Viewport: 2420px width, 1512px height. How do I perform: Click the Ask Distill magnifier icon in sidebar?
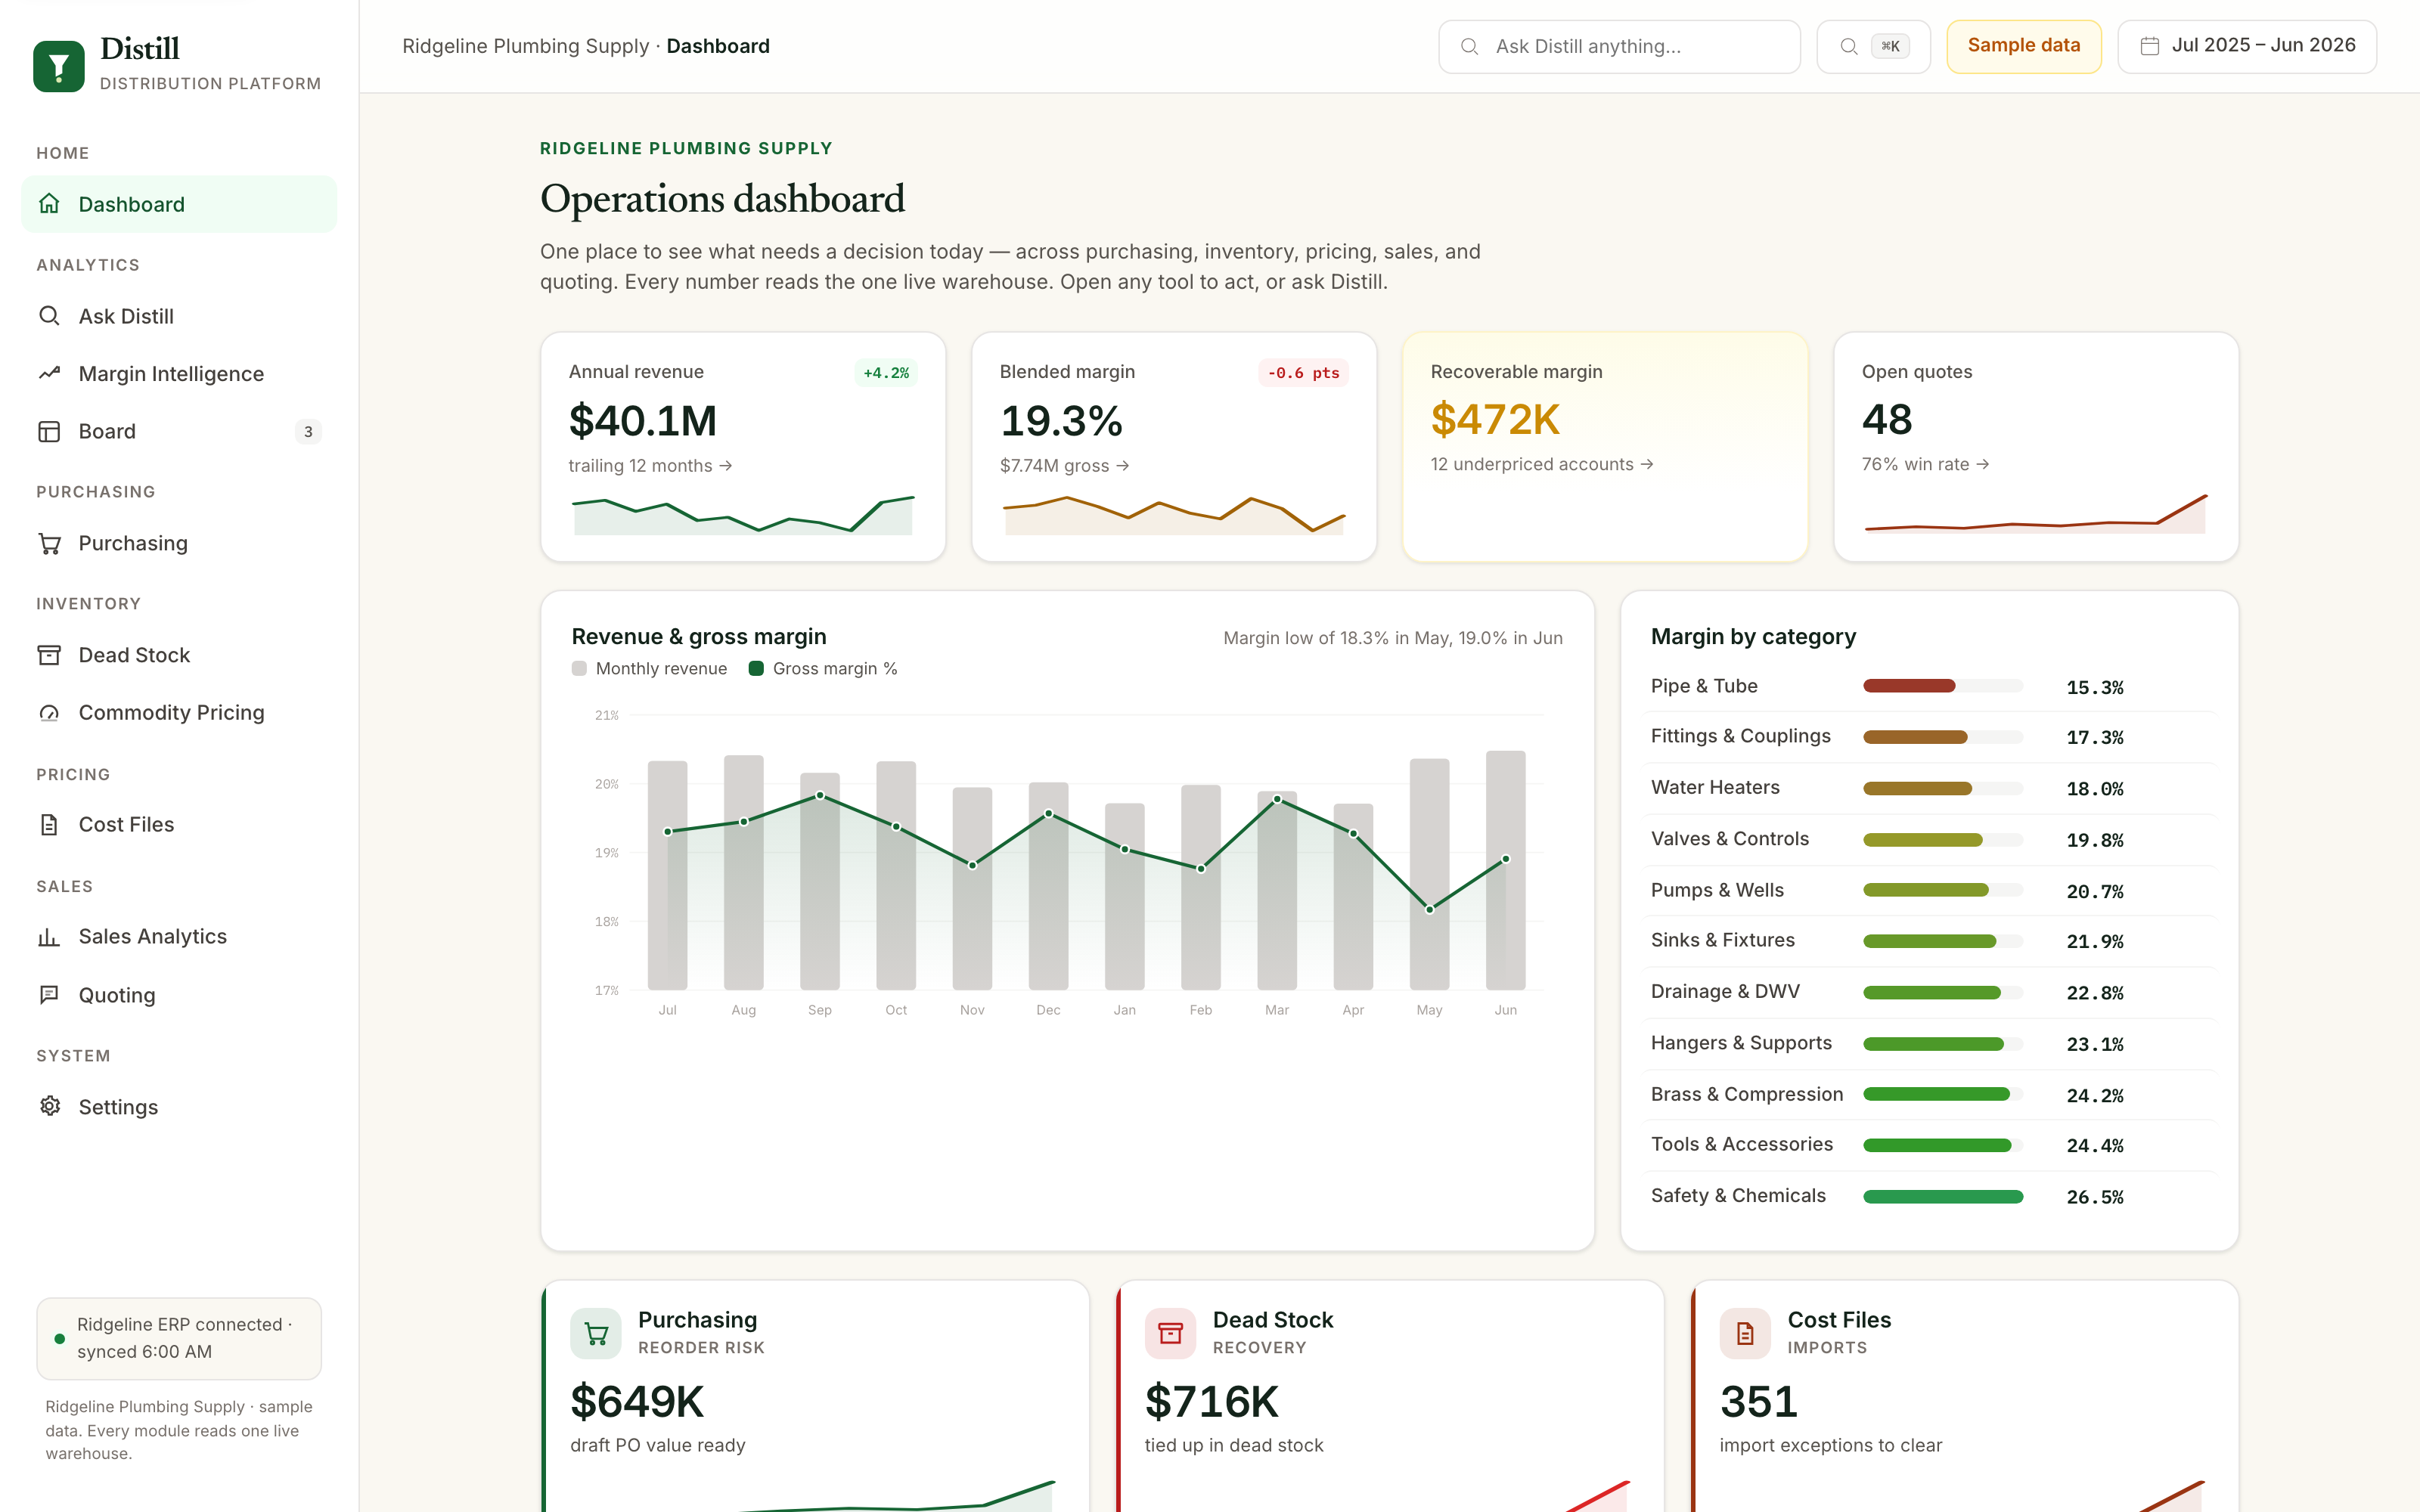[49, 316]
